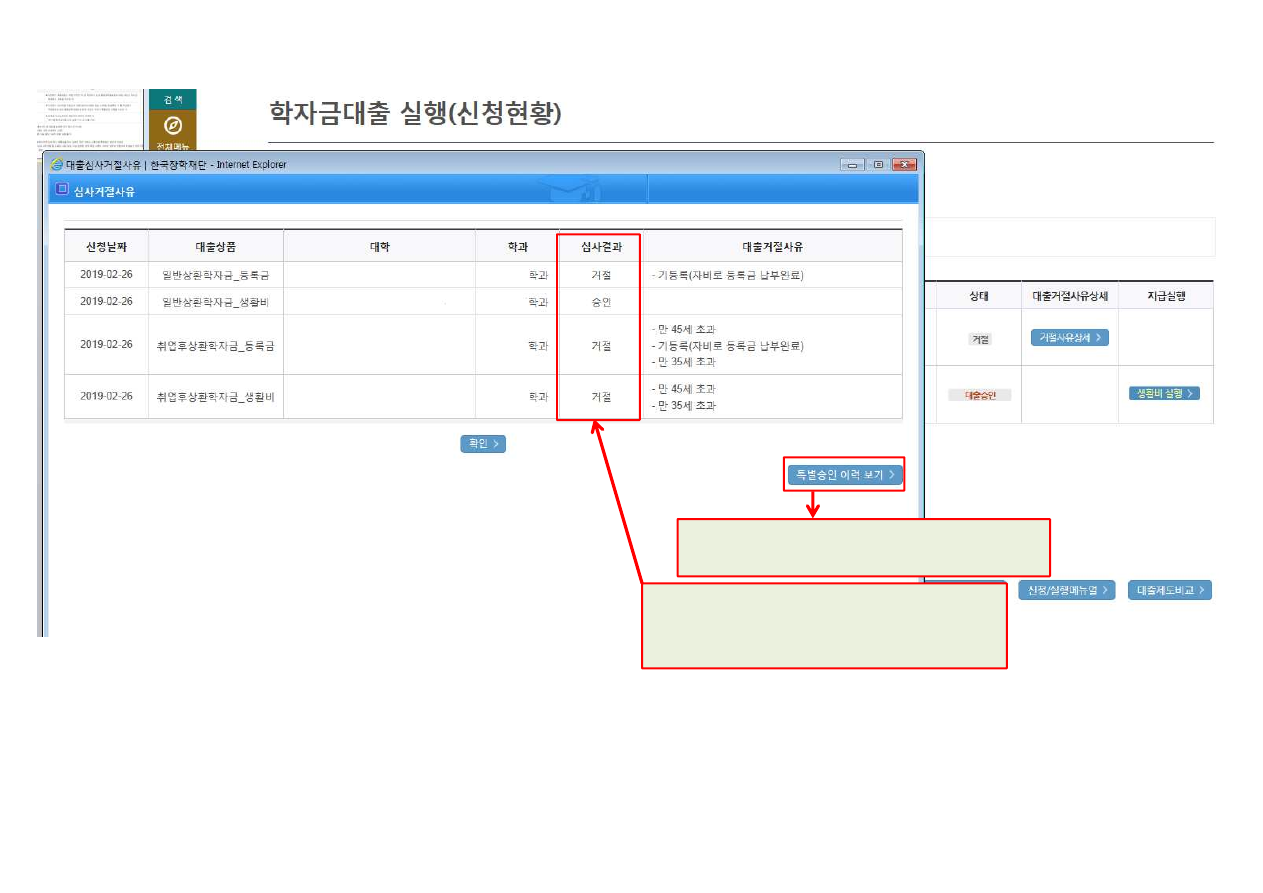Close the 대출심사거절사유 popup window
Image resolution: width=1263 pixels, height=893 pixels.
coord(904,164)
